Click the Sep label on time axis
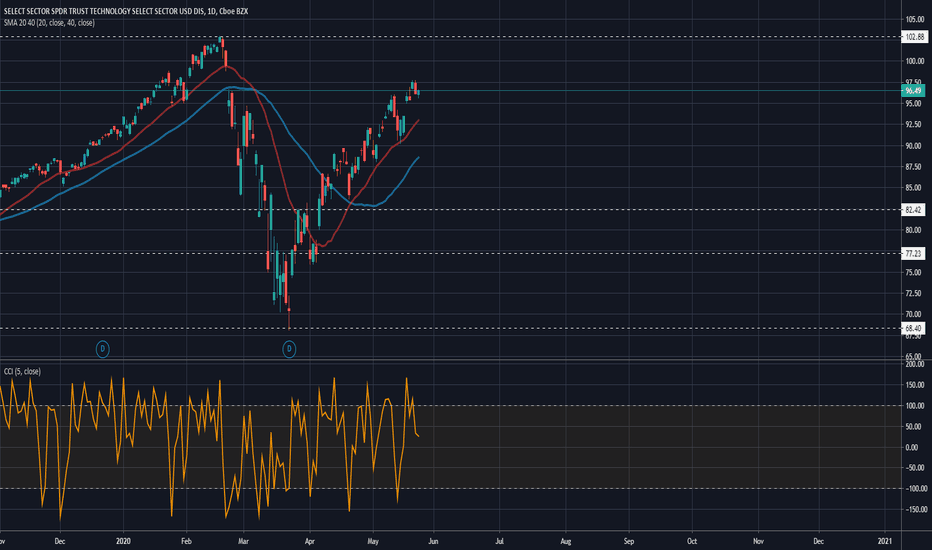 click(629, 541)
